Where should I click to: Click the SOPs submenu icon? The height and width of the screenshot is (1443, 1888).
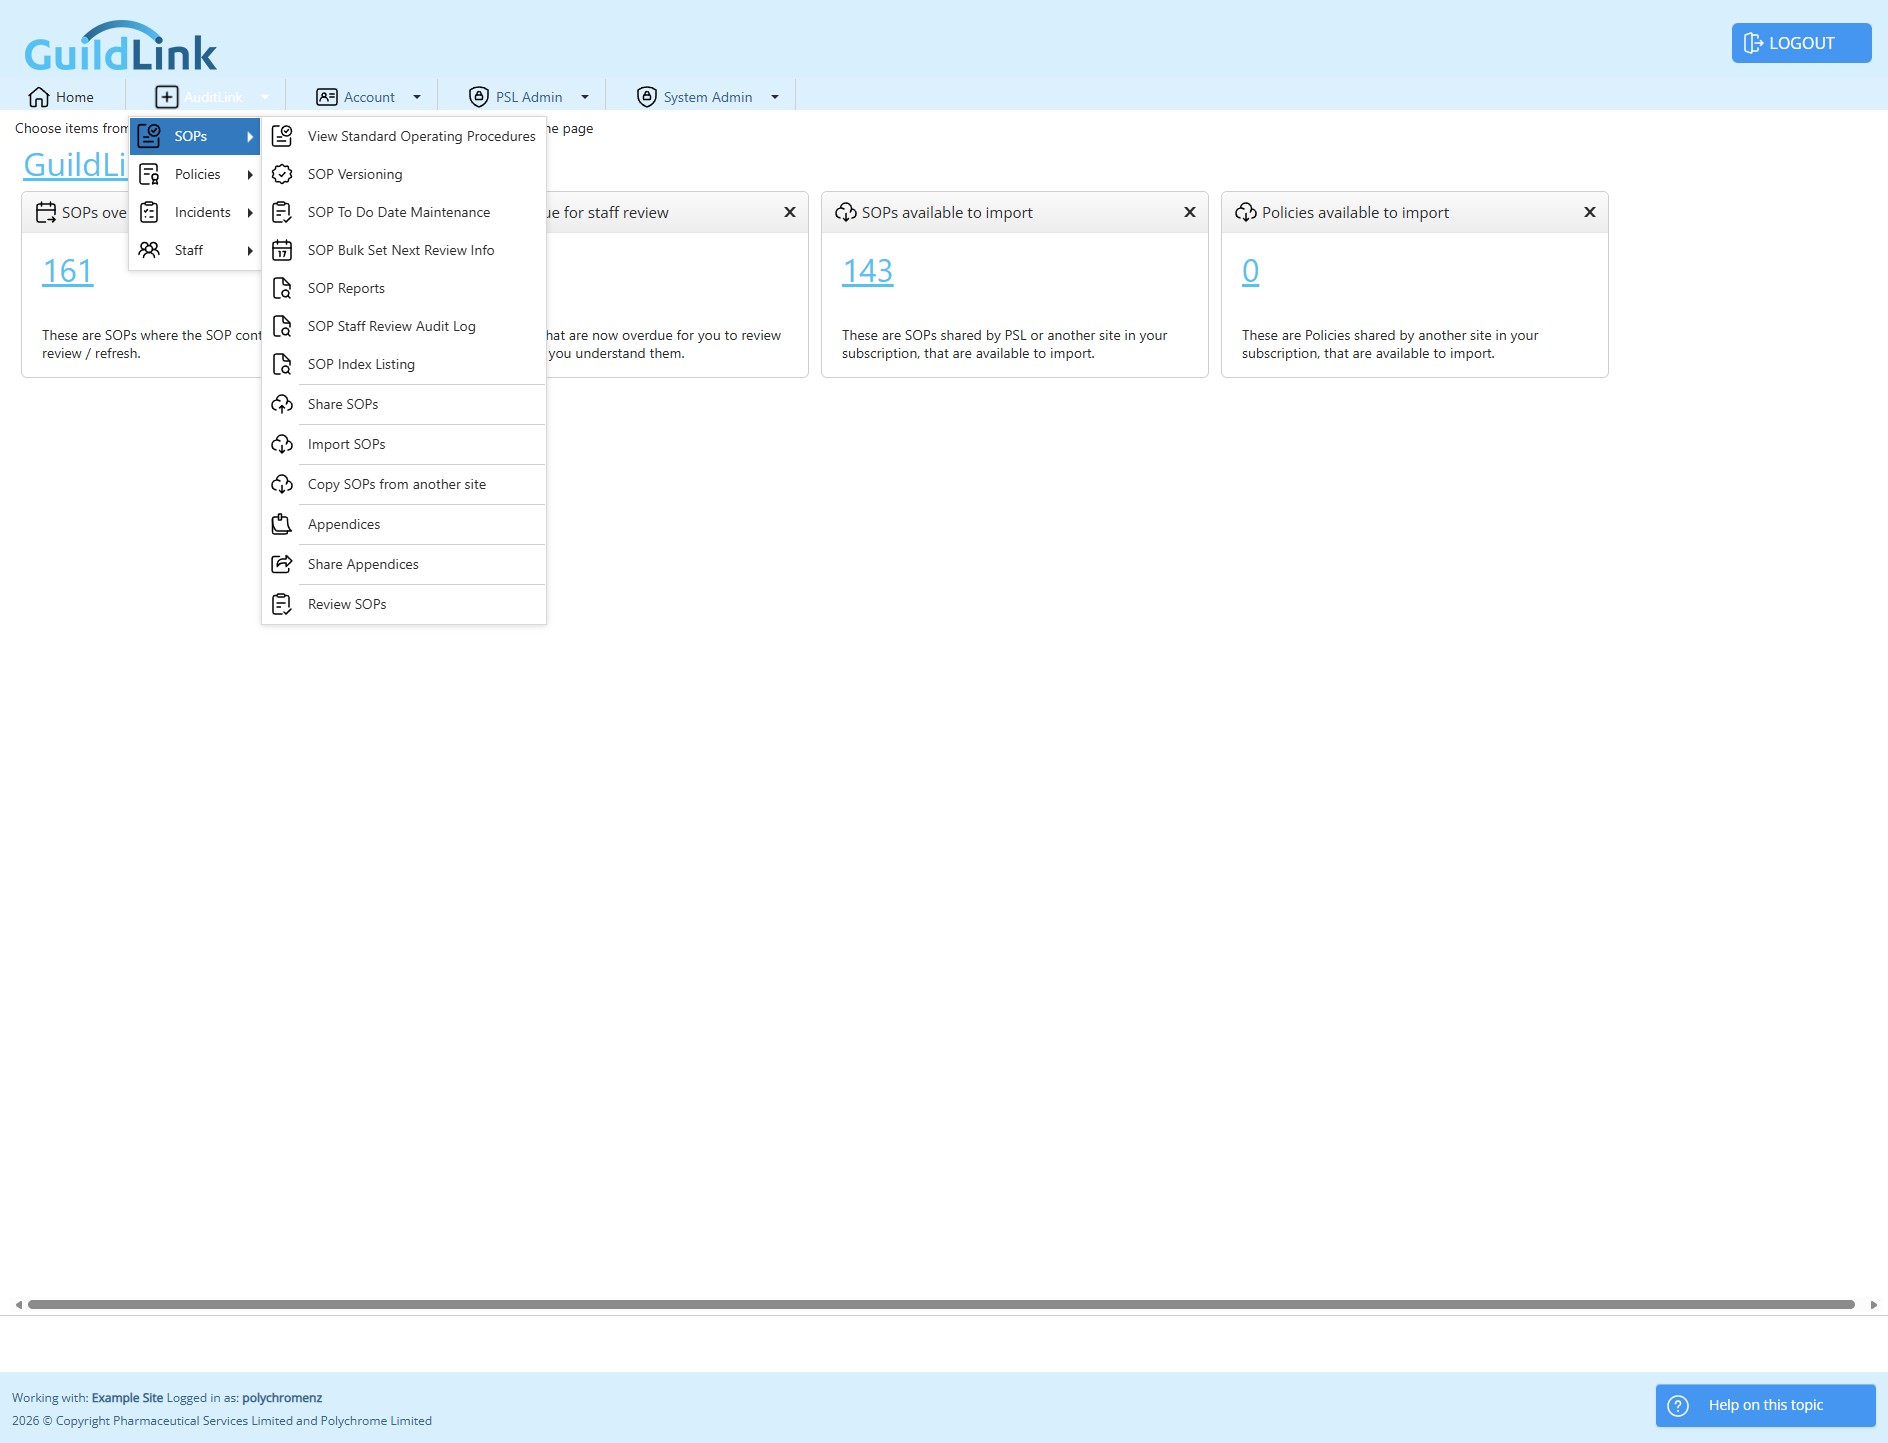(149, 136)
